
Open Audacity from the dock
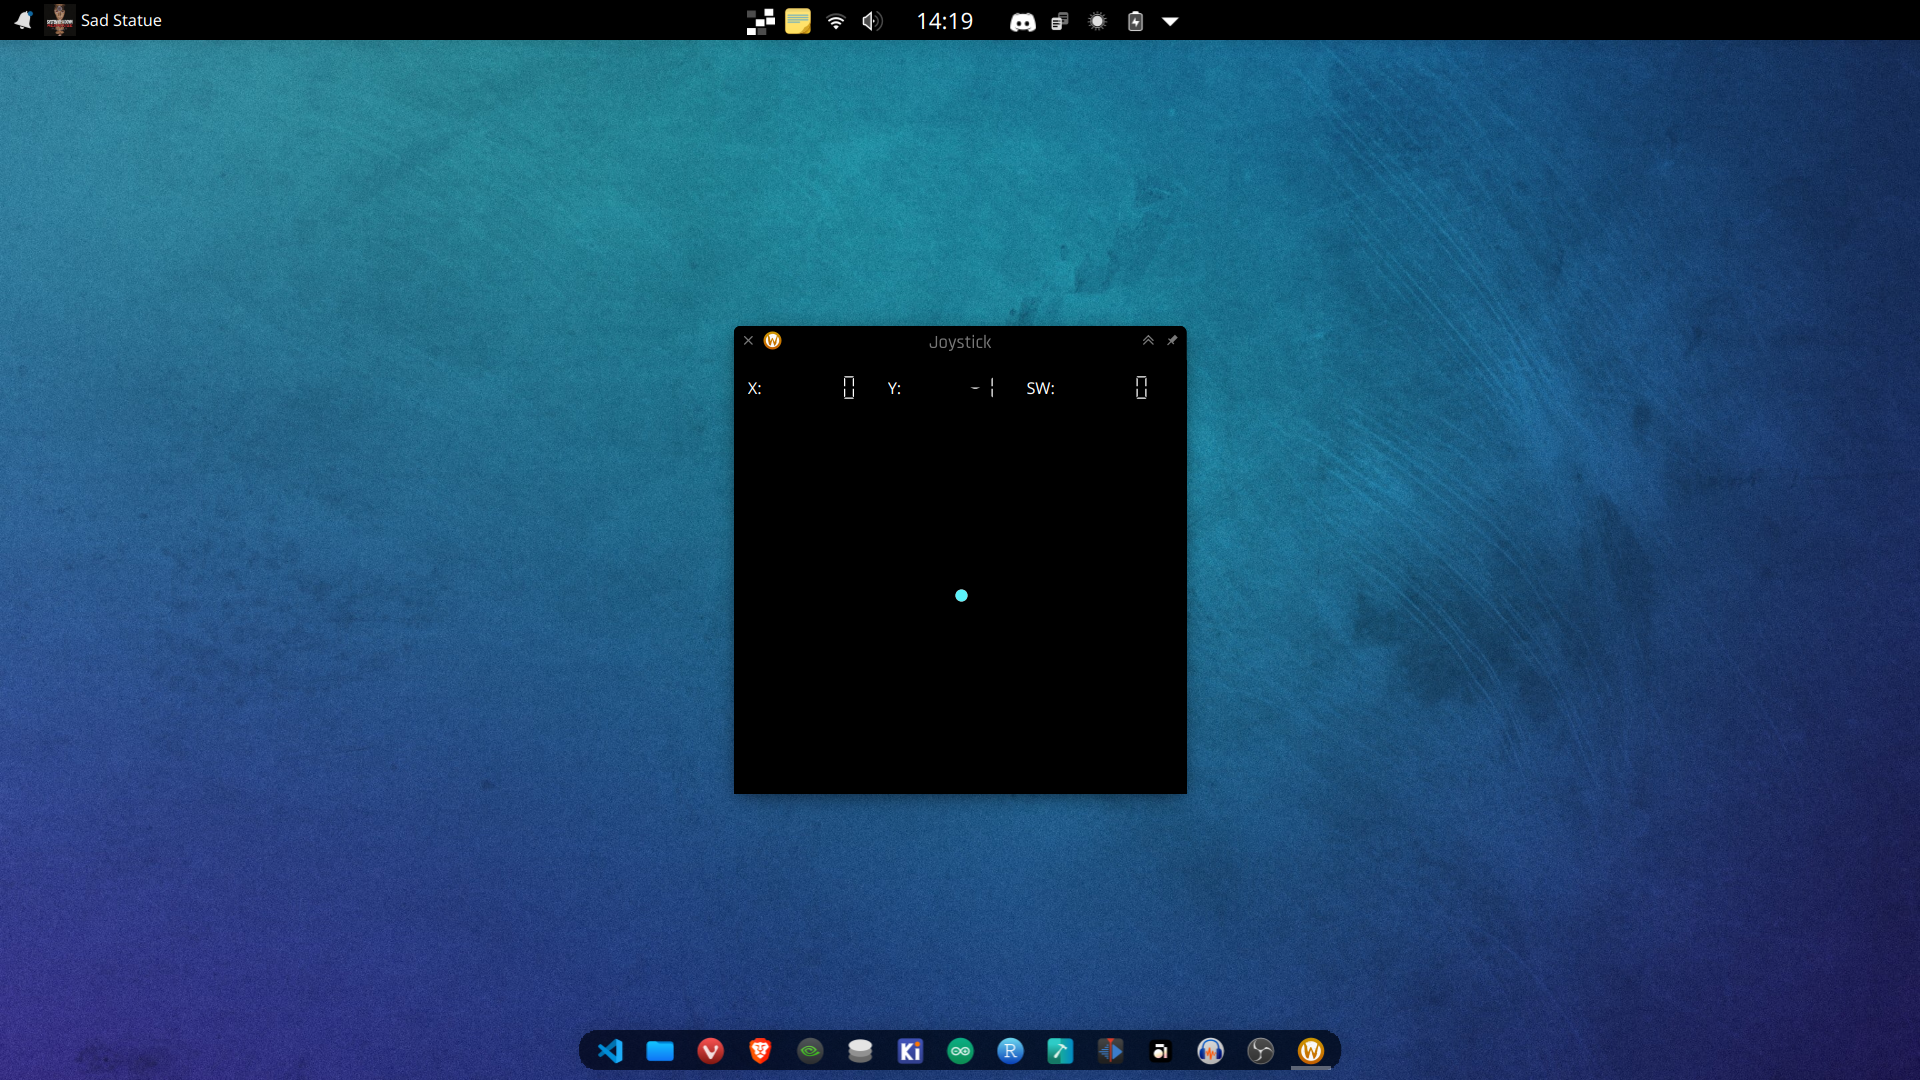1210,1051
